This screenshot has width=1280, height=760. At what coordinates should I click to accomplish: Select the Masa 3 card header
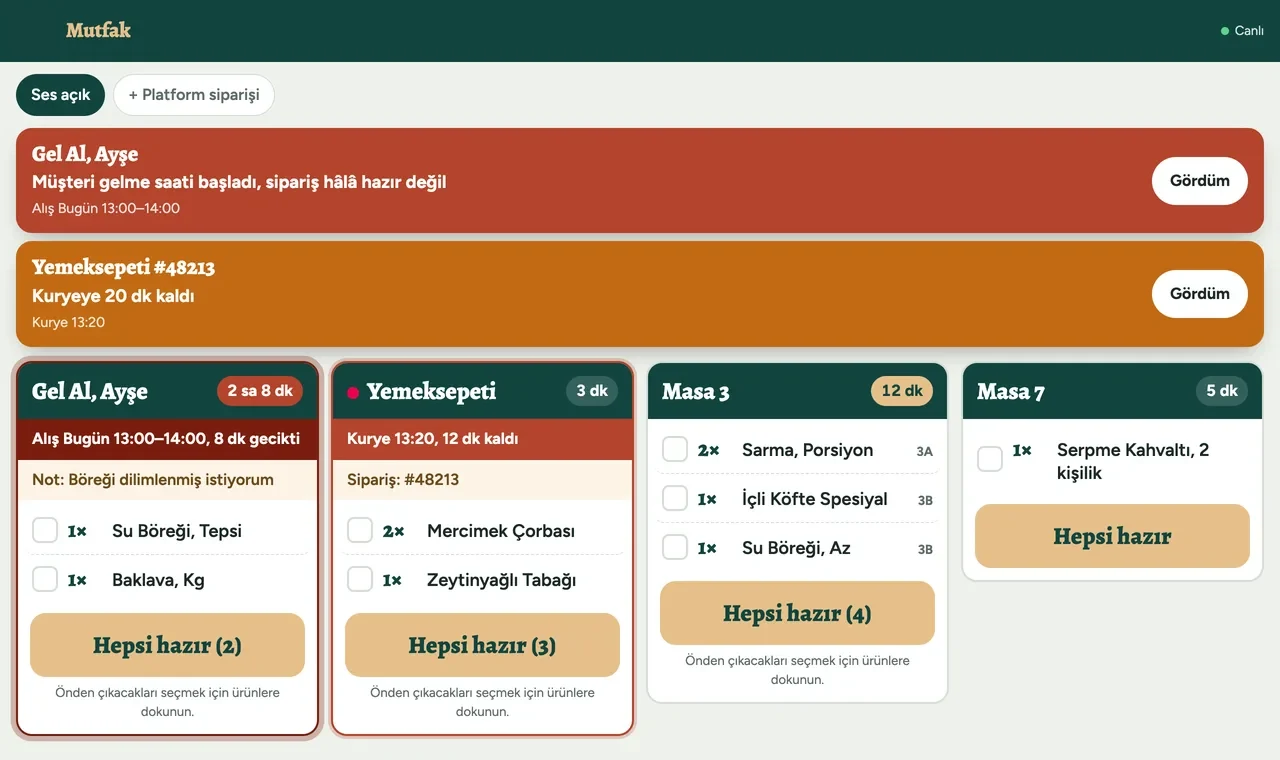click(x=797, y=391)
